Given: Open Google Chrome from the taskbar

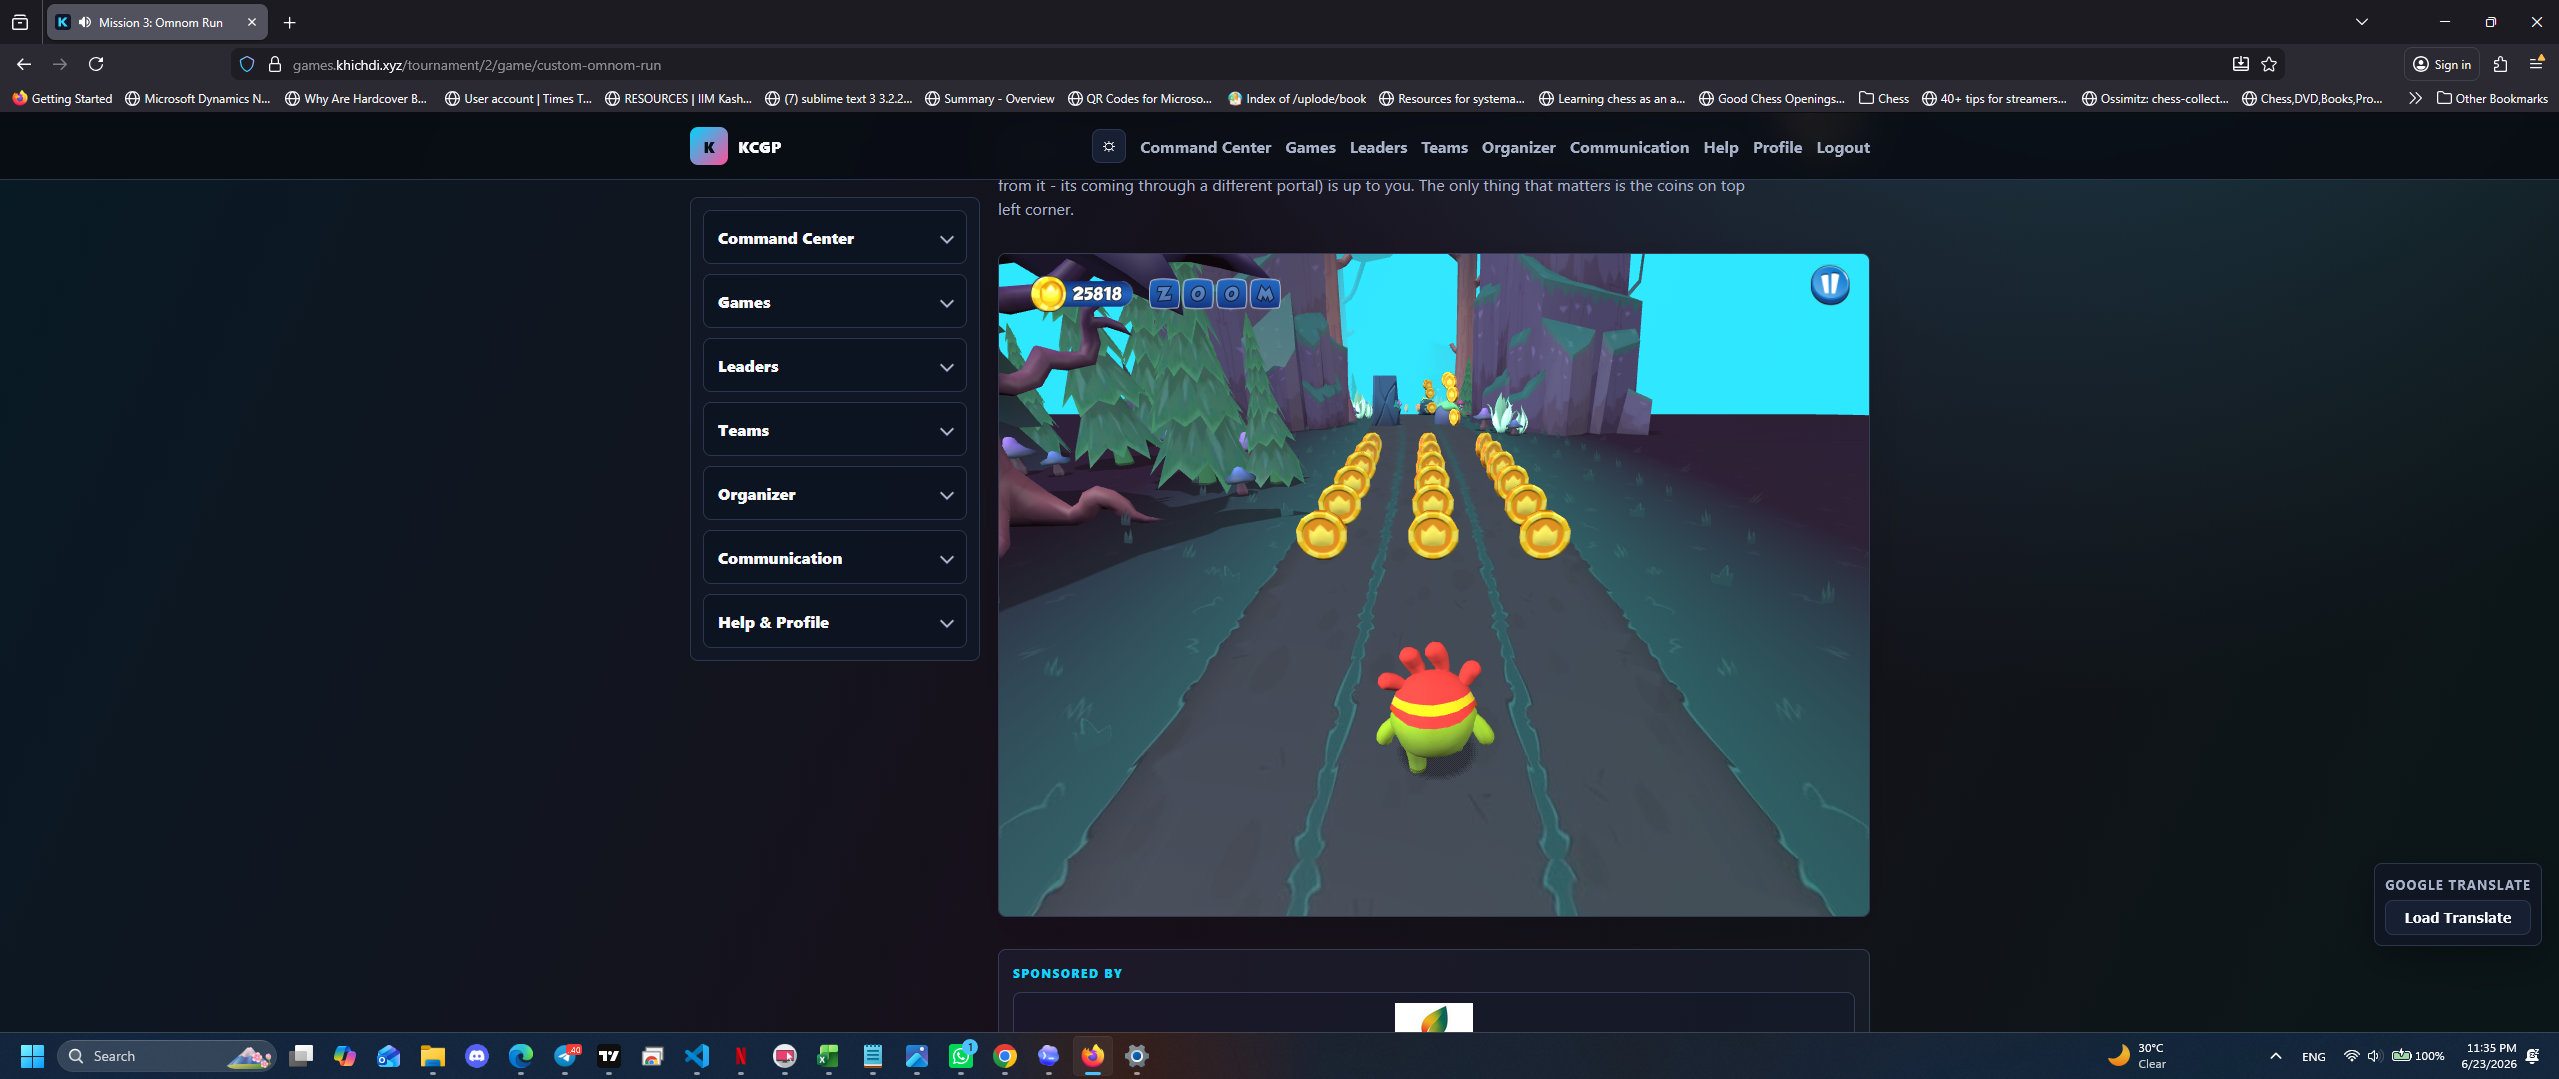Looking at the screenshot, I should point(1005,1056).
